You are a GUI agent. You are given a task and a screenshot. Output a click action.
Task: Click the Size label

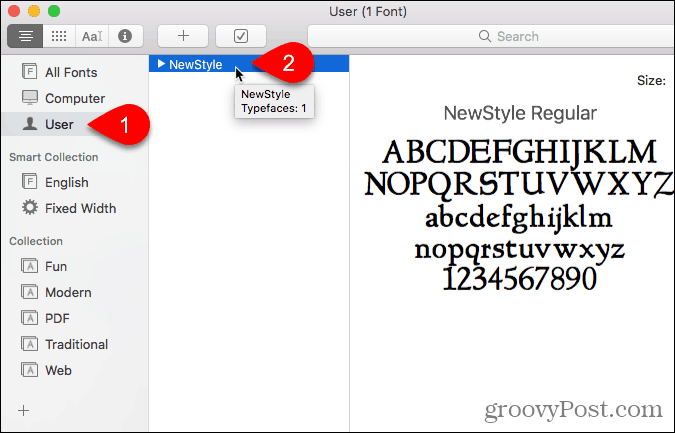(651, 80)
